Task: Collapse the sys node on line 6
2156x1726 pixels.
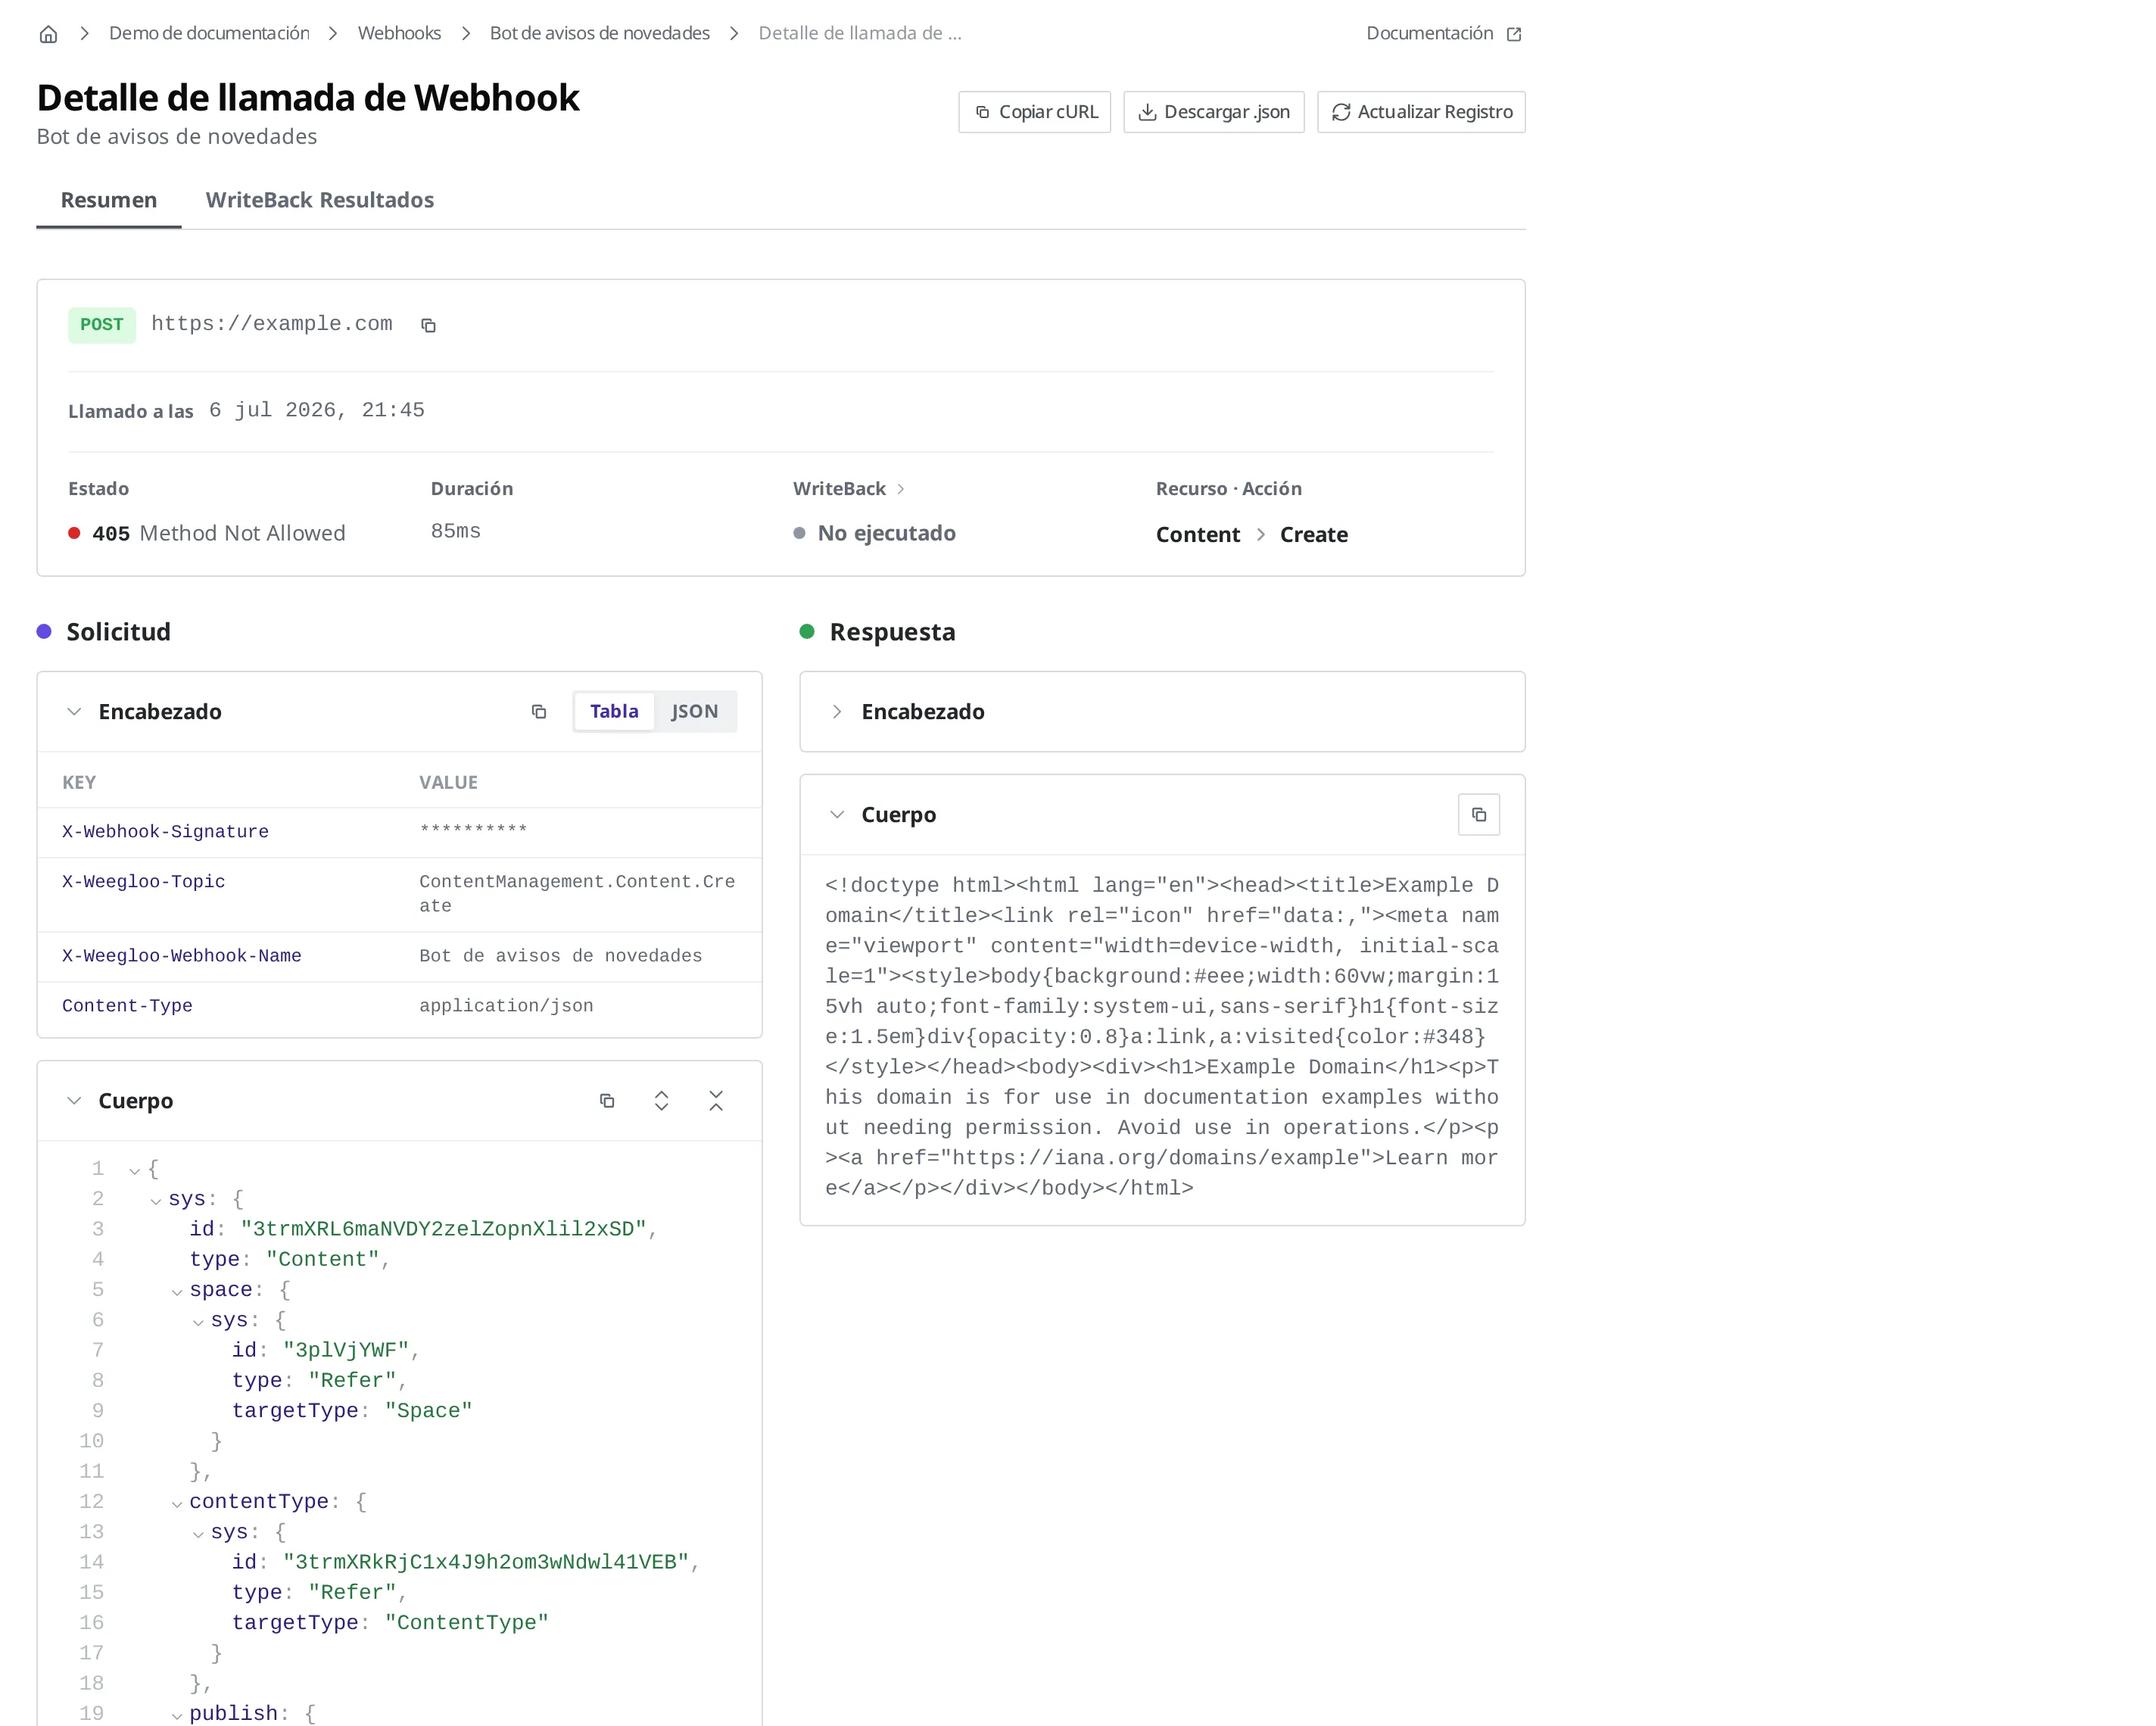Action: pyautogui.click(x=198, y=1322)
